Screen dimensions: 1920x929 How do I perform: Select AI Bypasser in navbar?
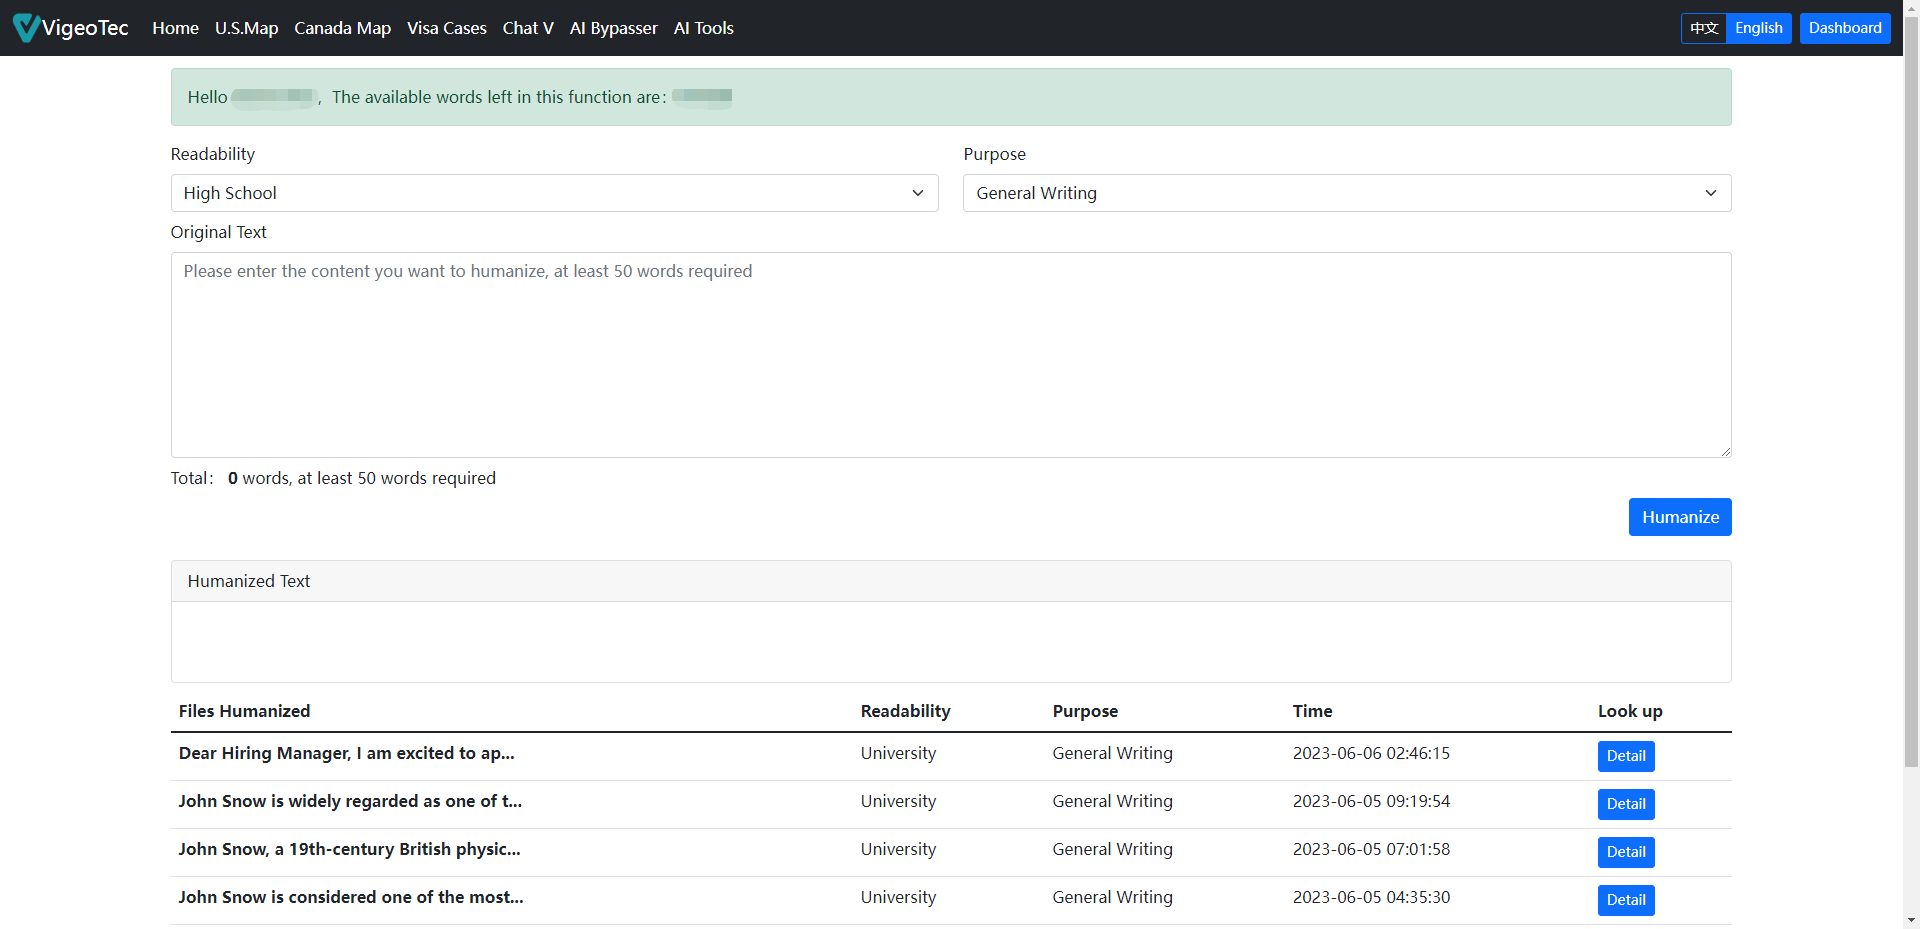coord(613,28)
